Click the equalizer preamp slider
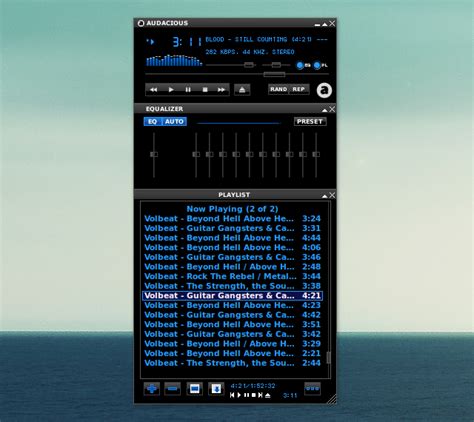The width and height of the screenshot is (474, 422). [154, 155]
